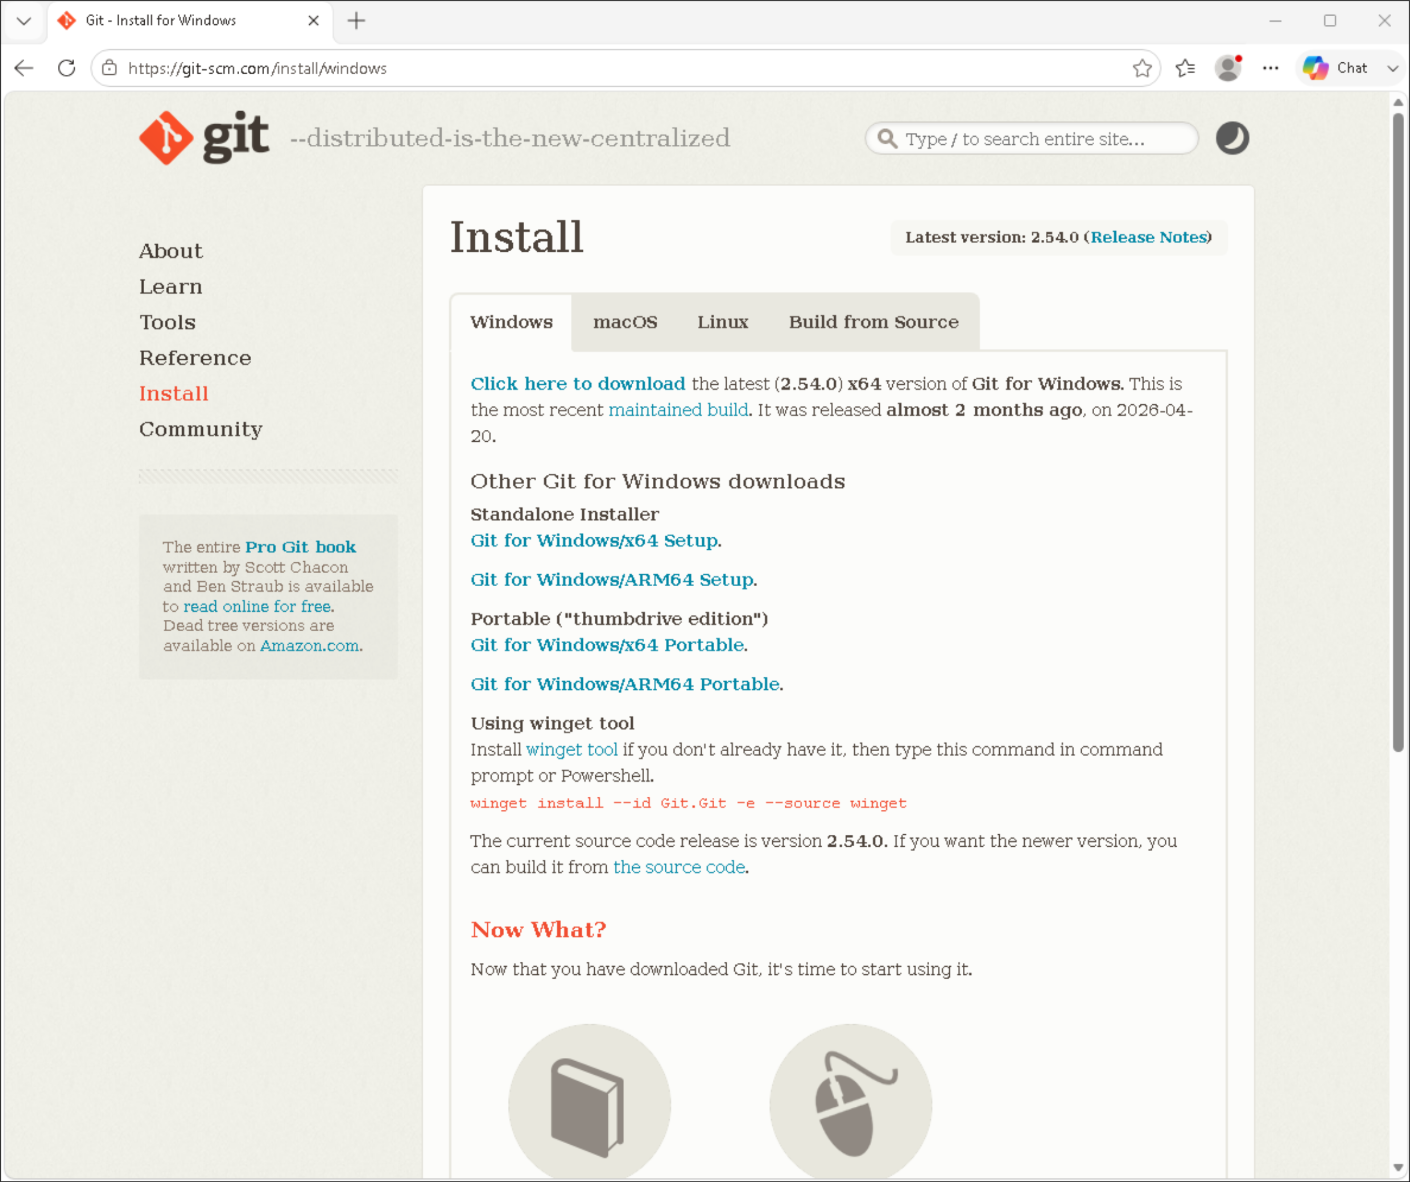This screenshot has width=1410, height=1182.
Task: Close the Git - Install for Windows tab
Action: click(x=313, y=20)
